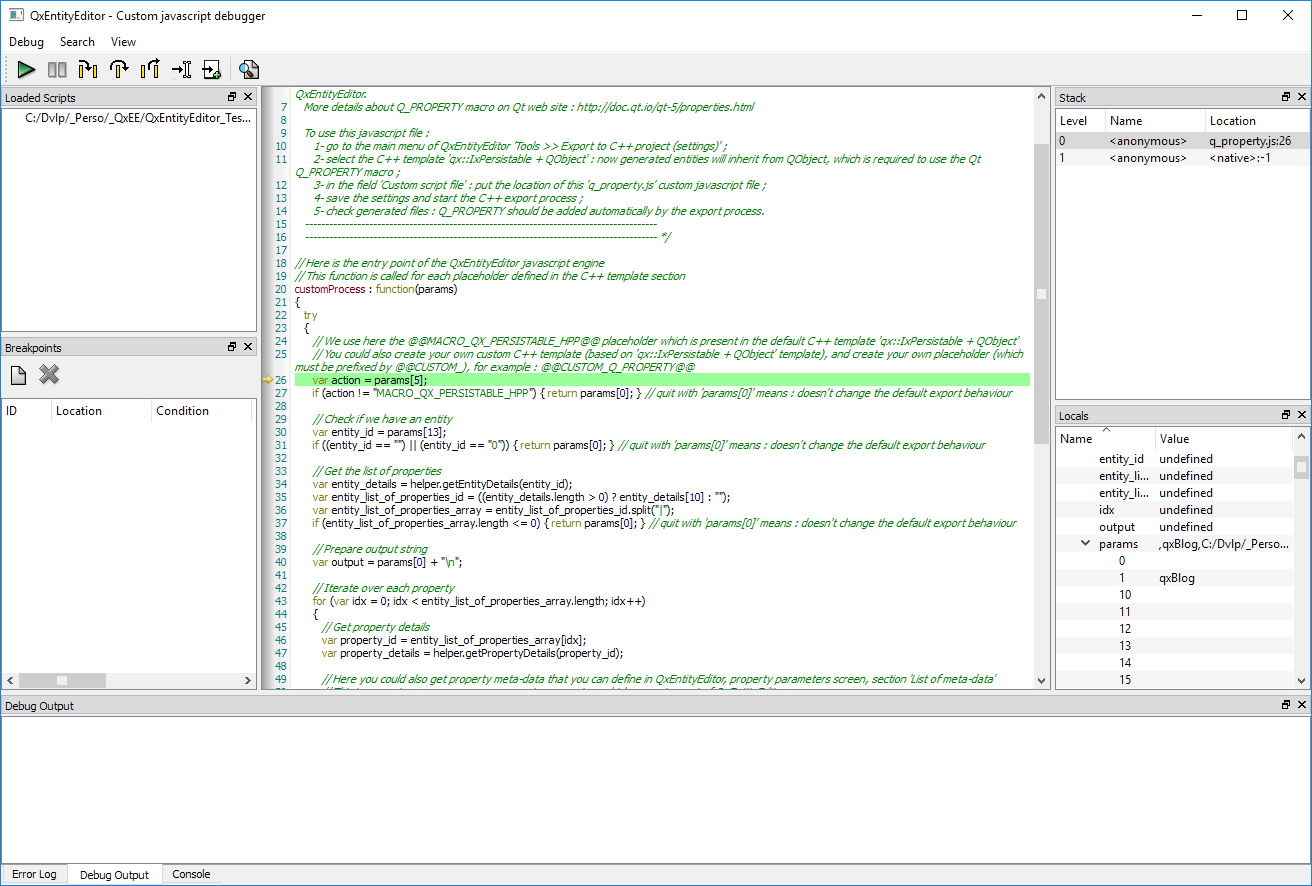Image resolution: width=1312 pixels, height=886 pixels.
Task: Select the loaded script file path
Action: coord(138,118)
